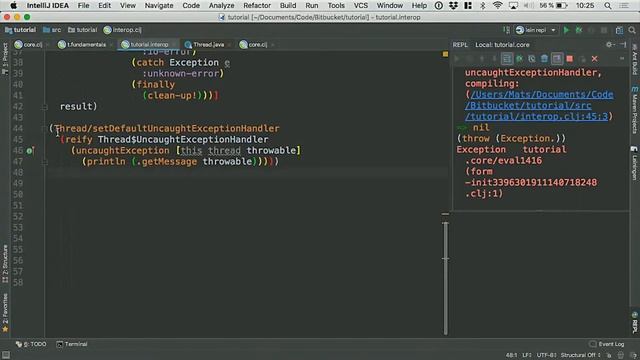This screenshot has height=360, width=640.
Task: Click the yellow warning indicator above the editor scrollbar
Action: [445, 54]
